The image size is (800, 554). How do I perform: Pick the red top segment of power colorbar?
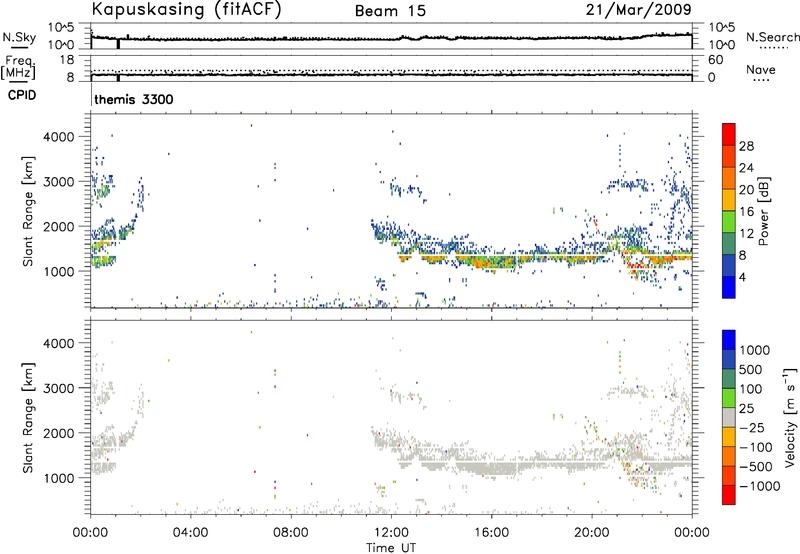click(x=729, y=134)
